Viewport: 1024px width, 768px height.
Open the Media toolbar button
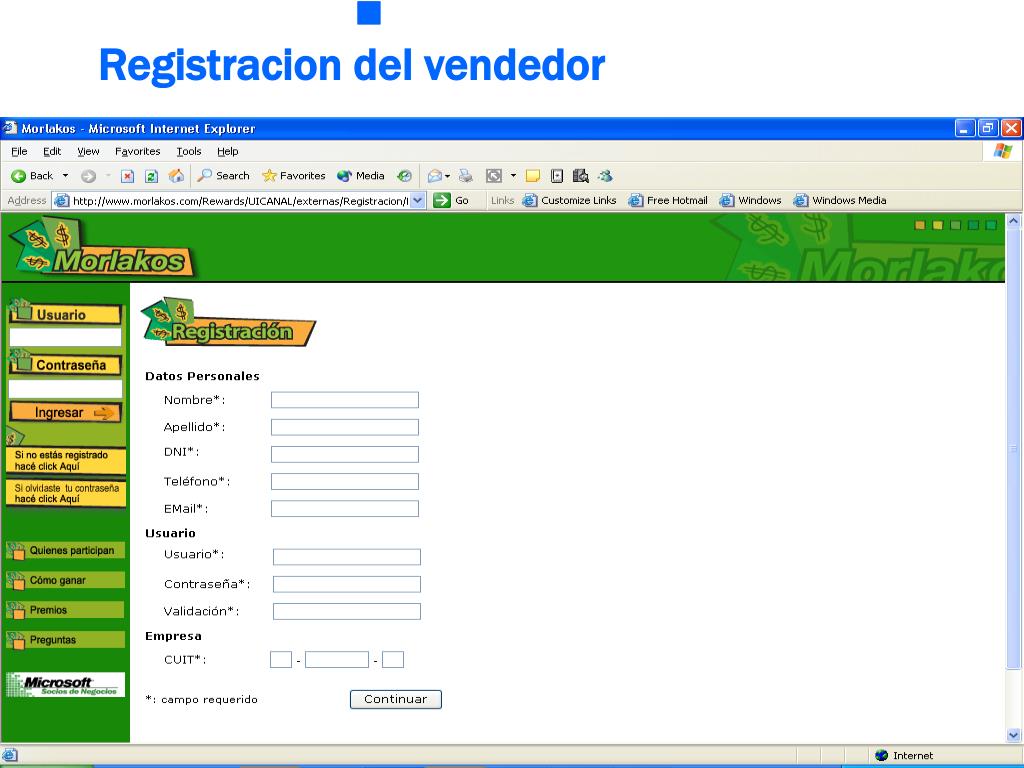point(360,176)
